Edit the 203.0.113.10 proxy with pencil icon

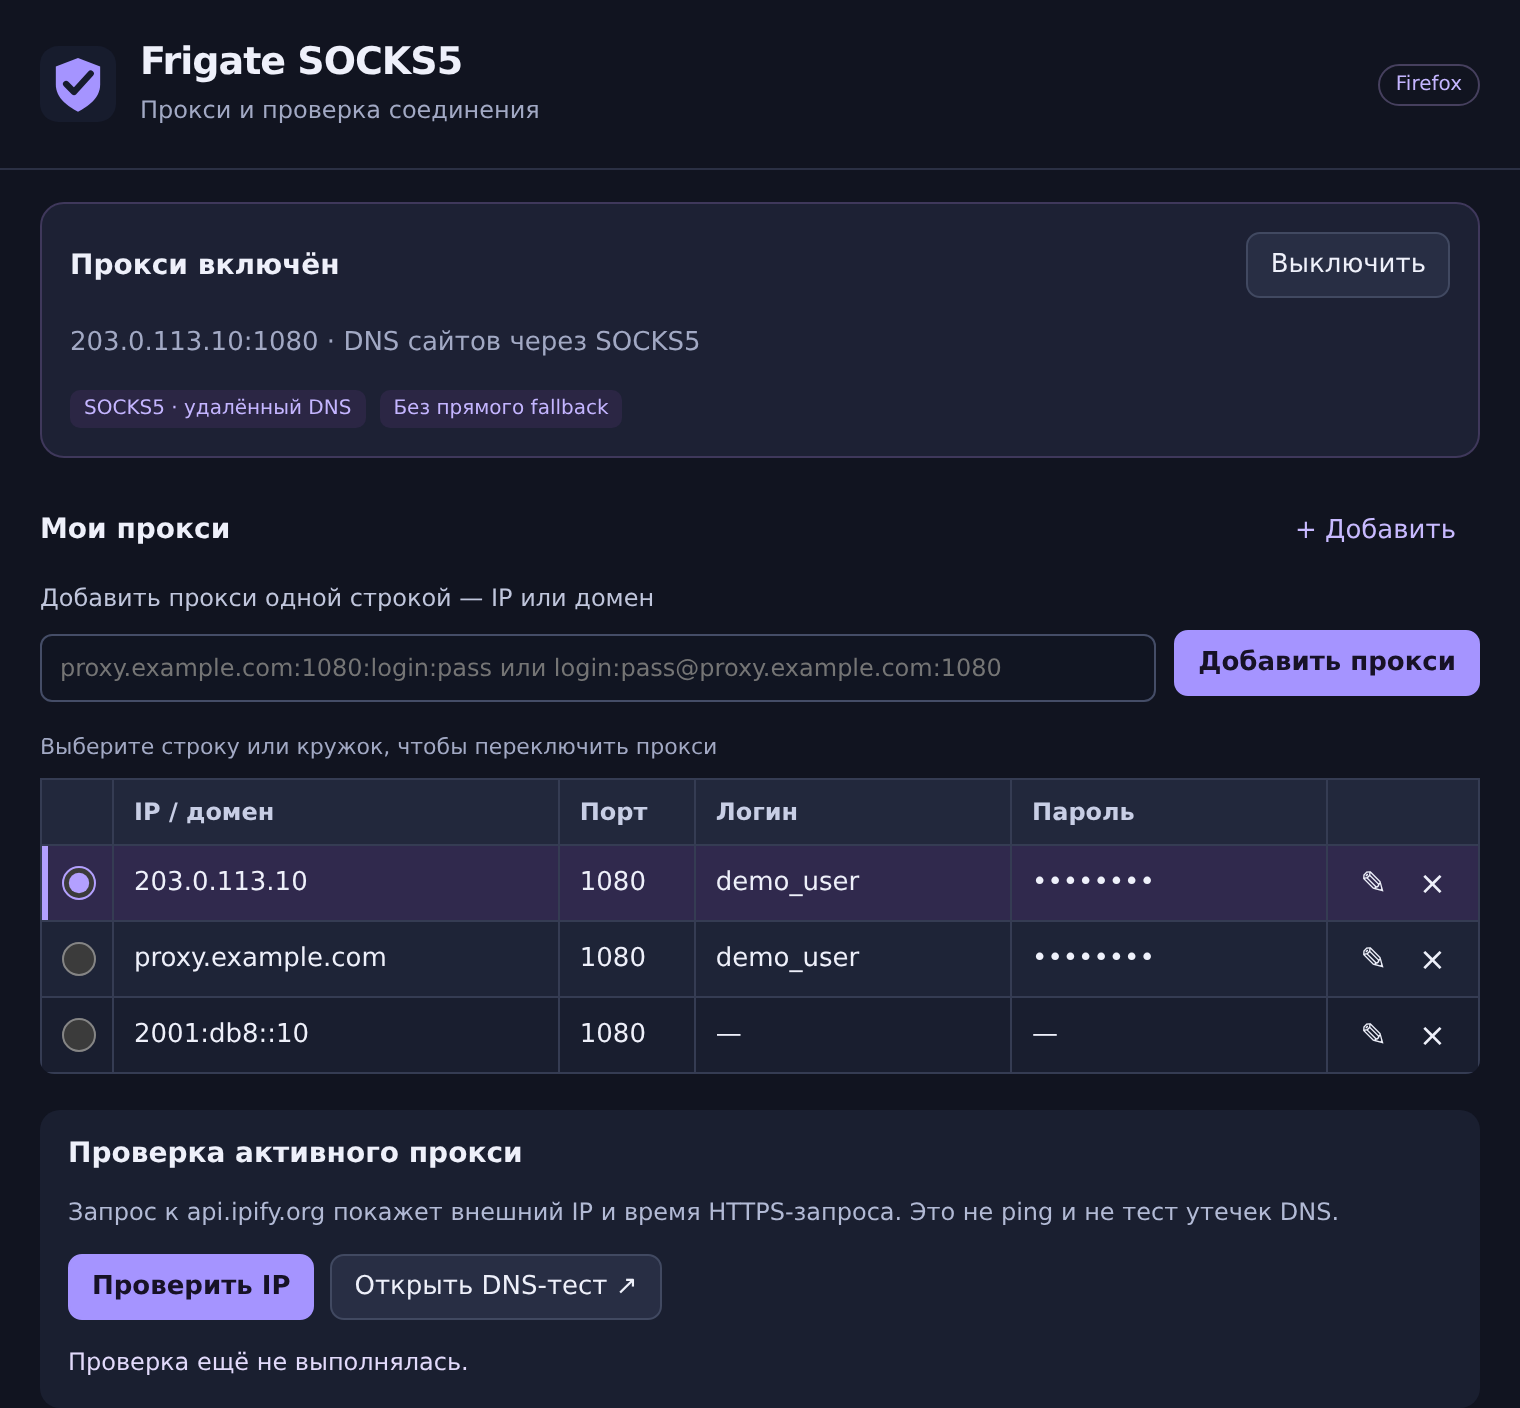1373,882
